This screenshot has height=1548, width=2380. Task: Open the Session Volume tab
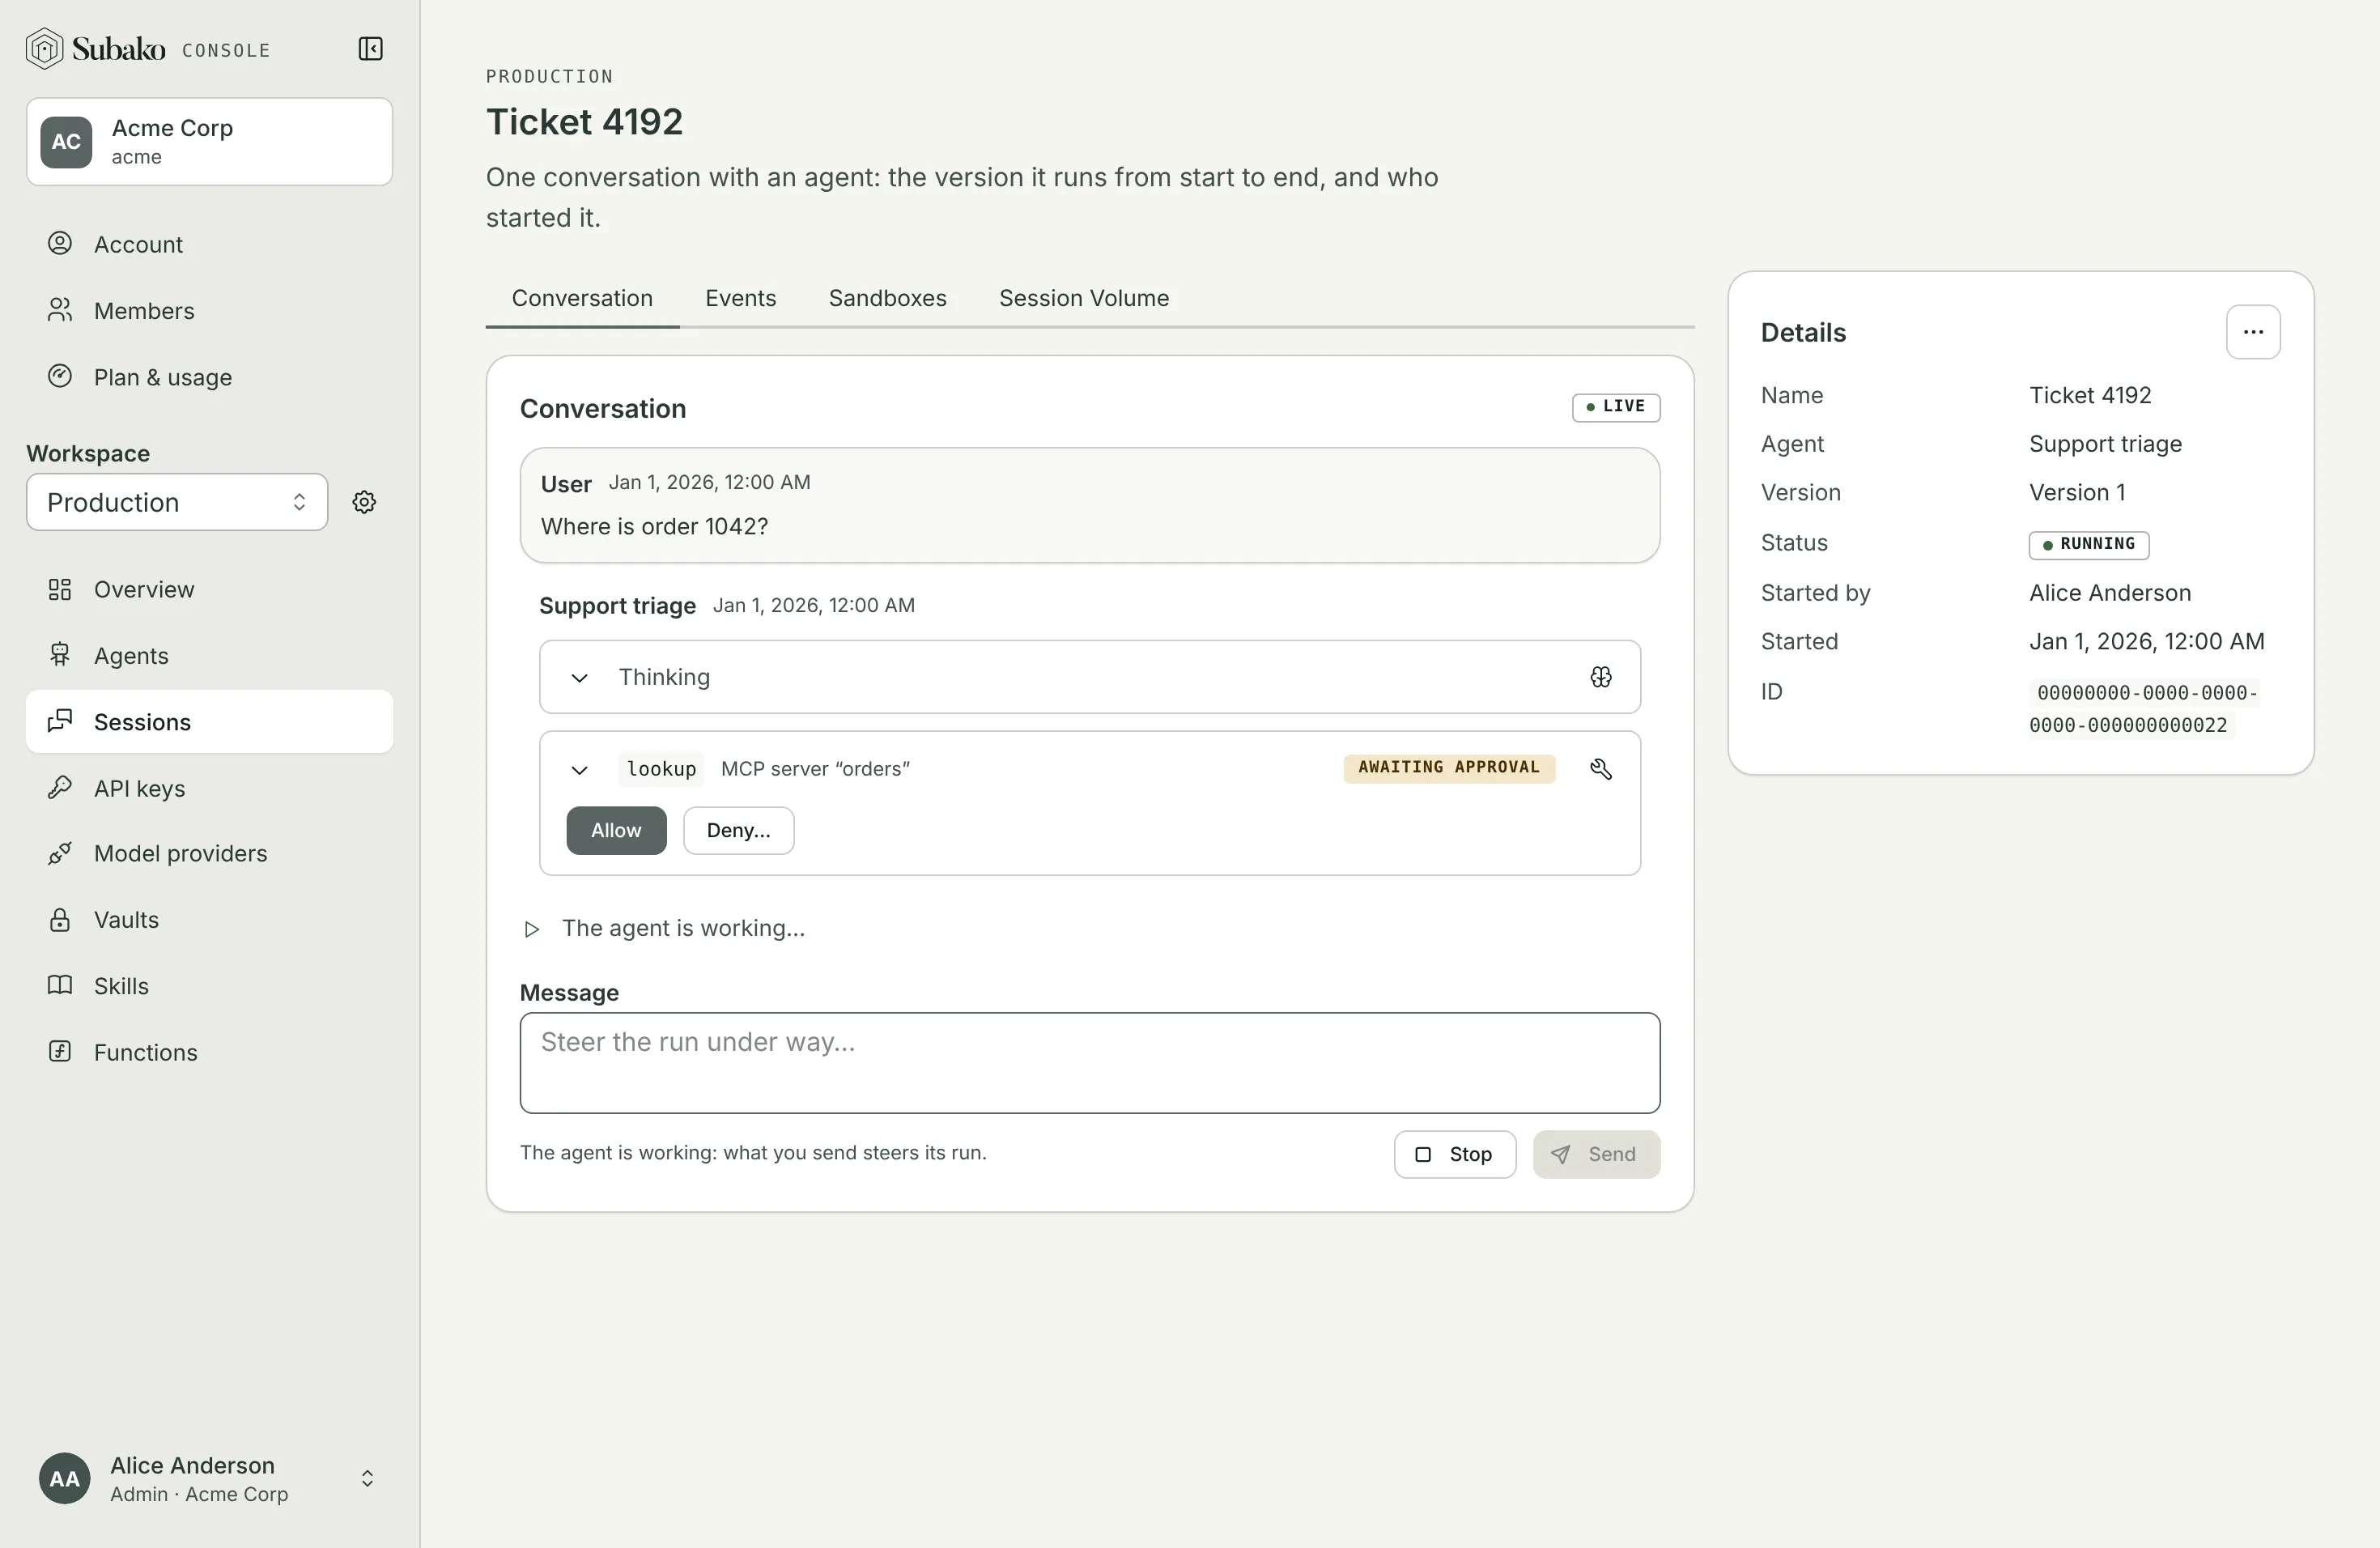[x=1083, y=298]
